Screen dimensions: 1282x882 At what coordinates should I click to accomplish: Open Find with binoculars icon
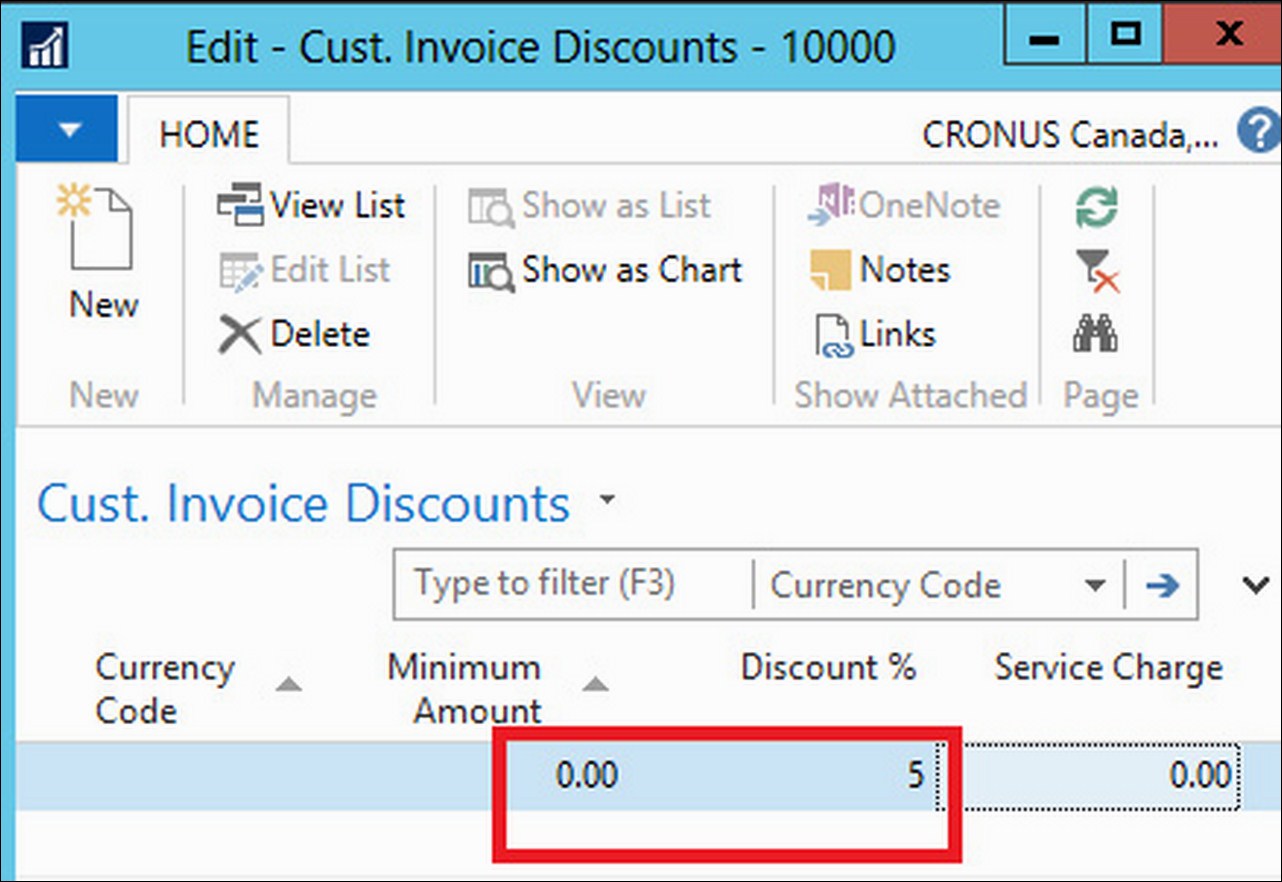[1096, 335]
